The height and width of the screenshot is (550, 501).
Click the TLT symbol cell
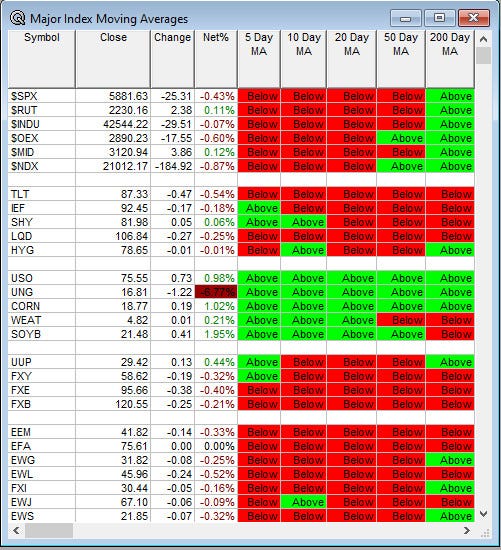[x=42, y=194]
